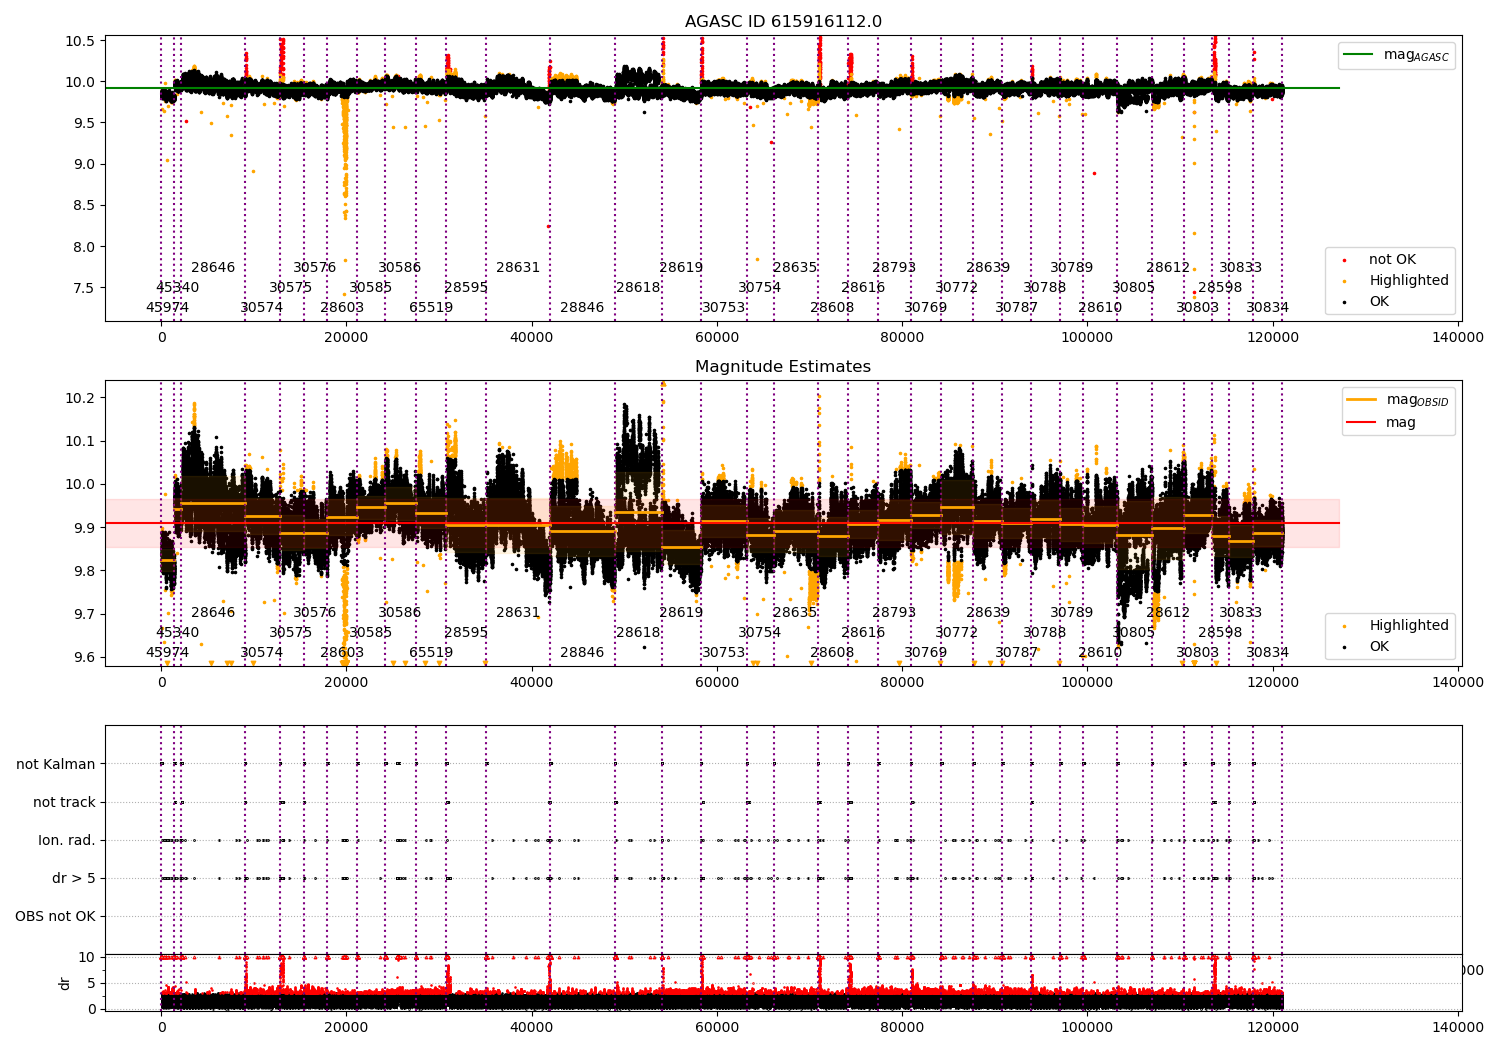Click OBSID label 28793 in the top plot
This screenshot has width=1500, height=1050.
point(894,267)
